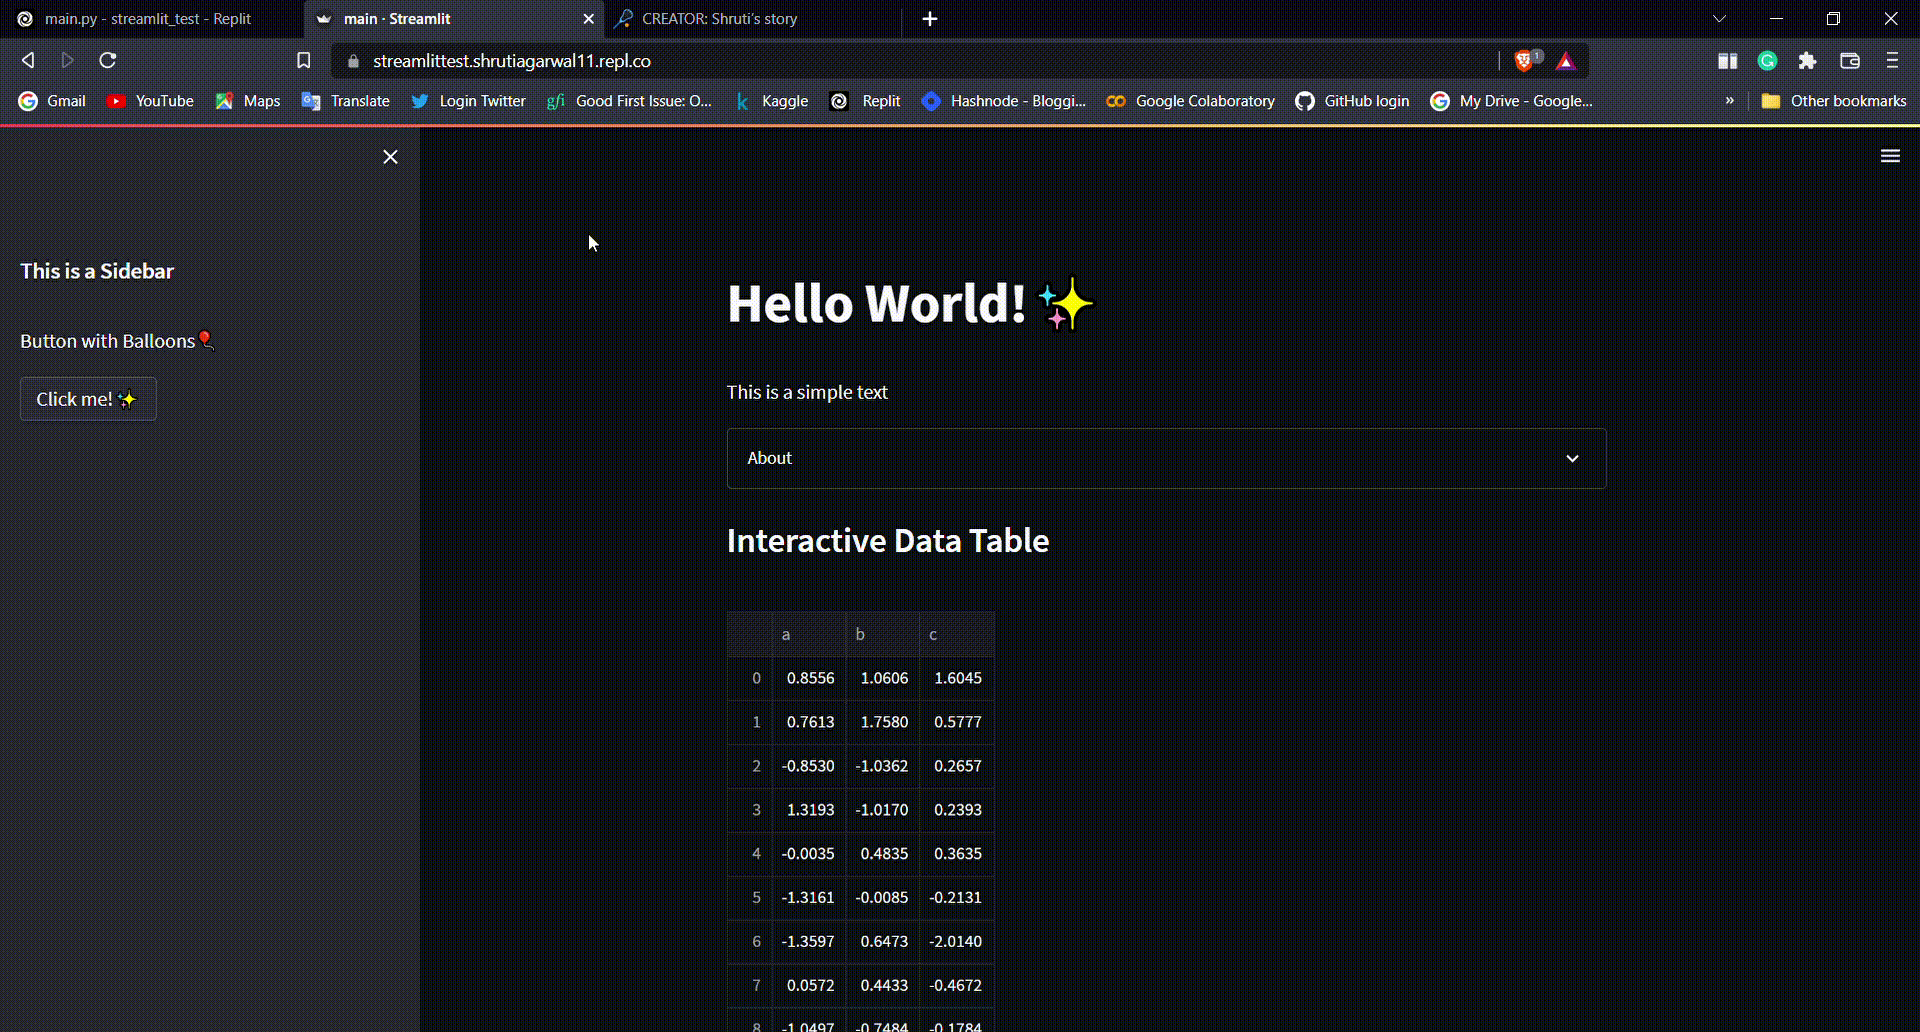Click the address bar URL

click(x=512, y=61)
